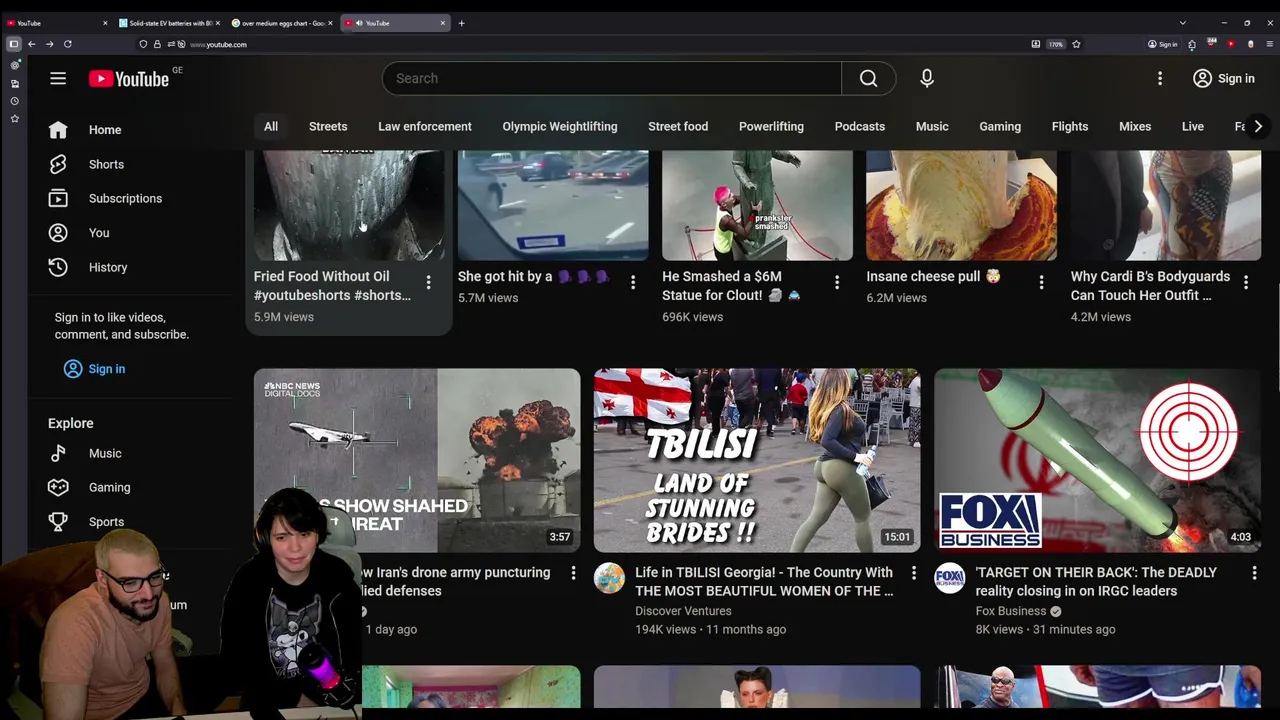Image resolution: width=1280 pixels, height=720 pixels.
Task: Open the bookmarks star in browser sidebar
Action: click(x=14, y=118)
